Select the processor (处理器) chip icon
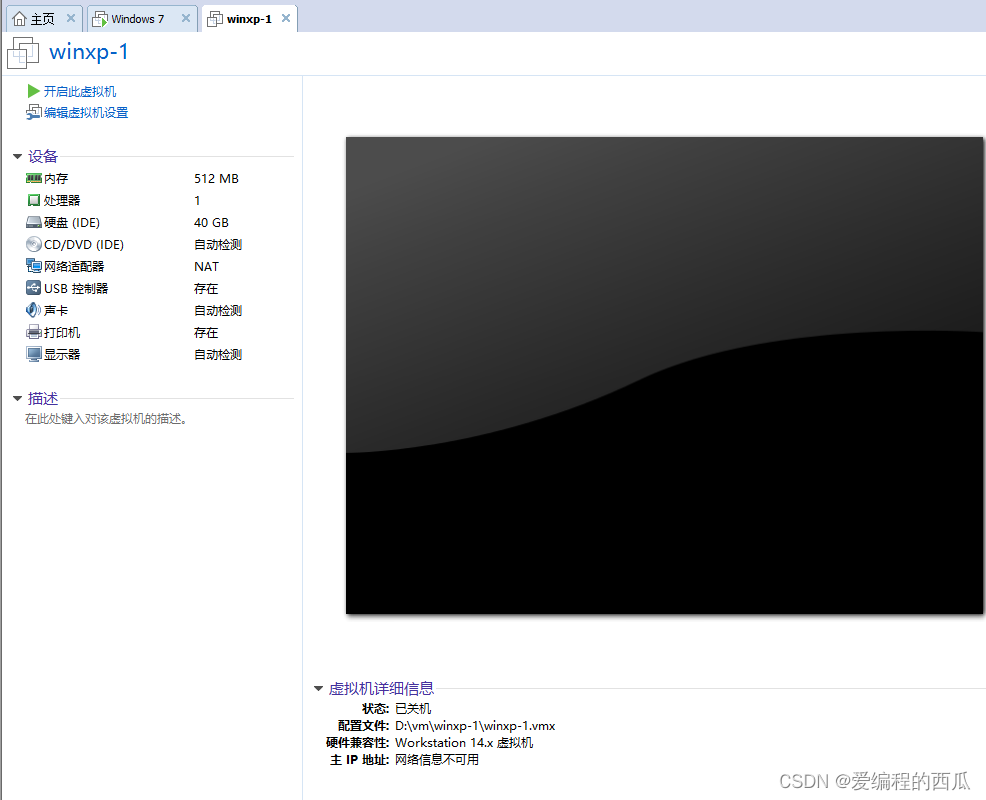Screen dimensions: 986x800 tap(34, 200)
